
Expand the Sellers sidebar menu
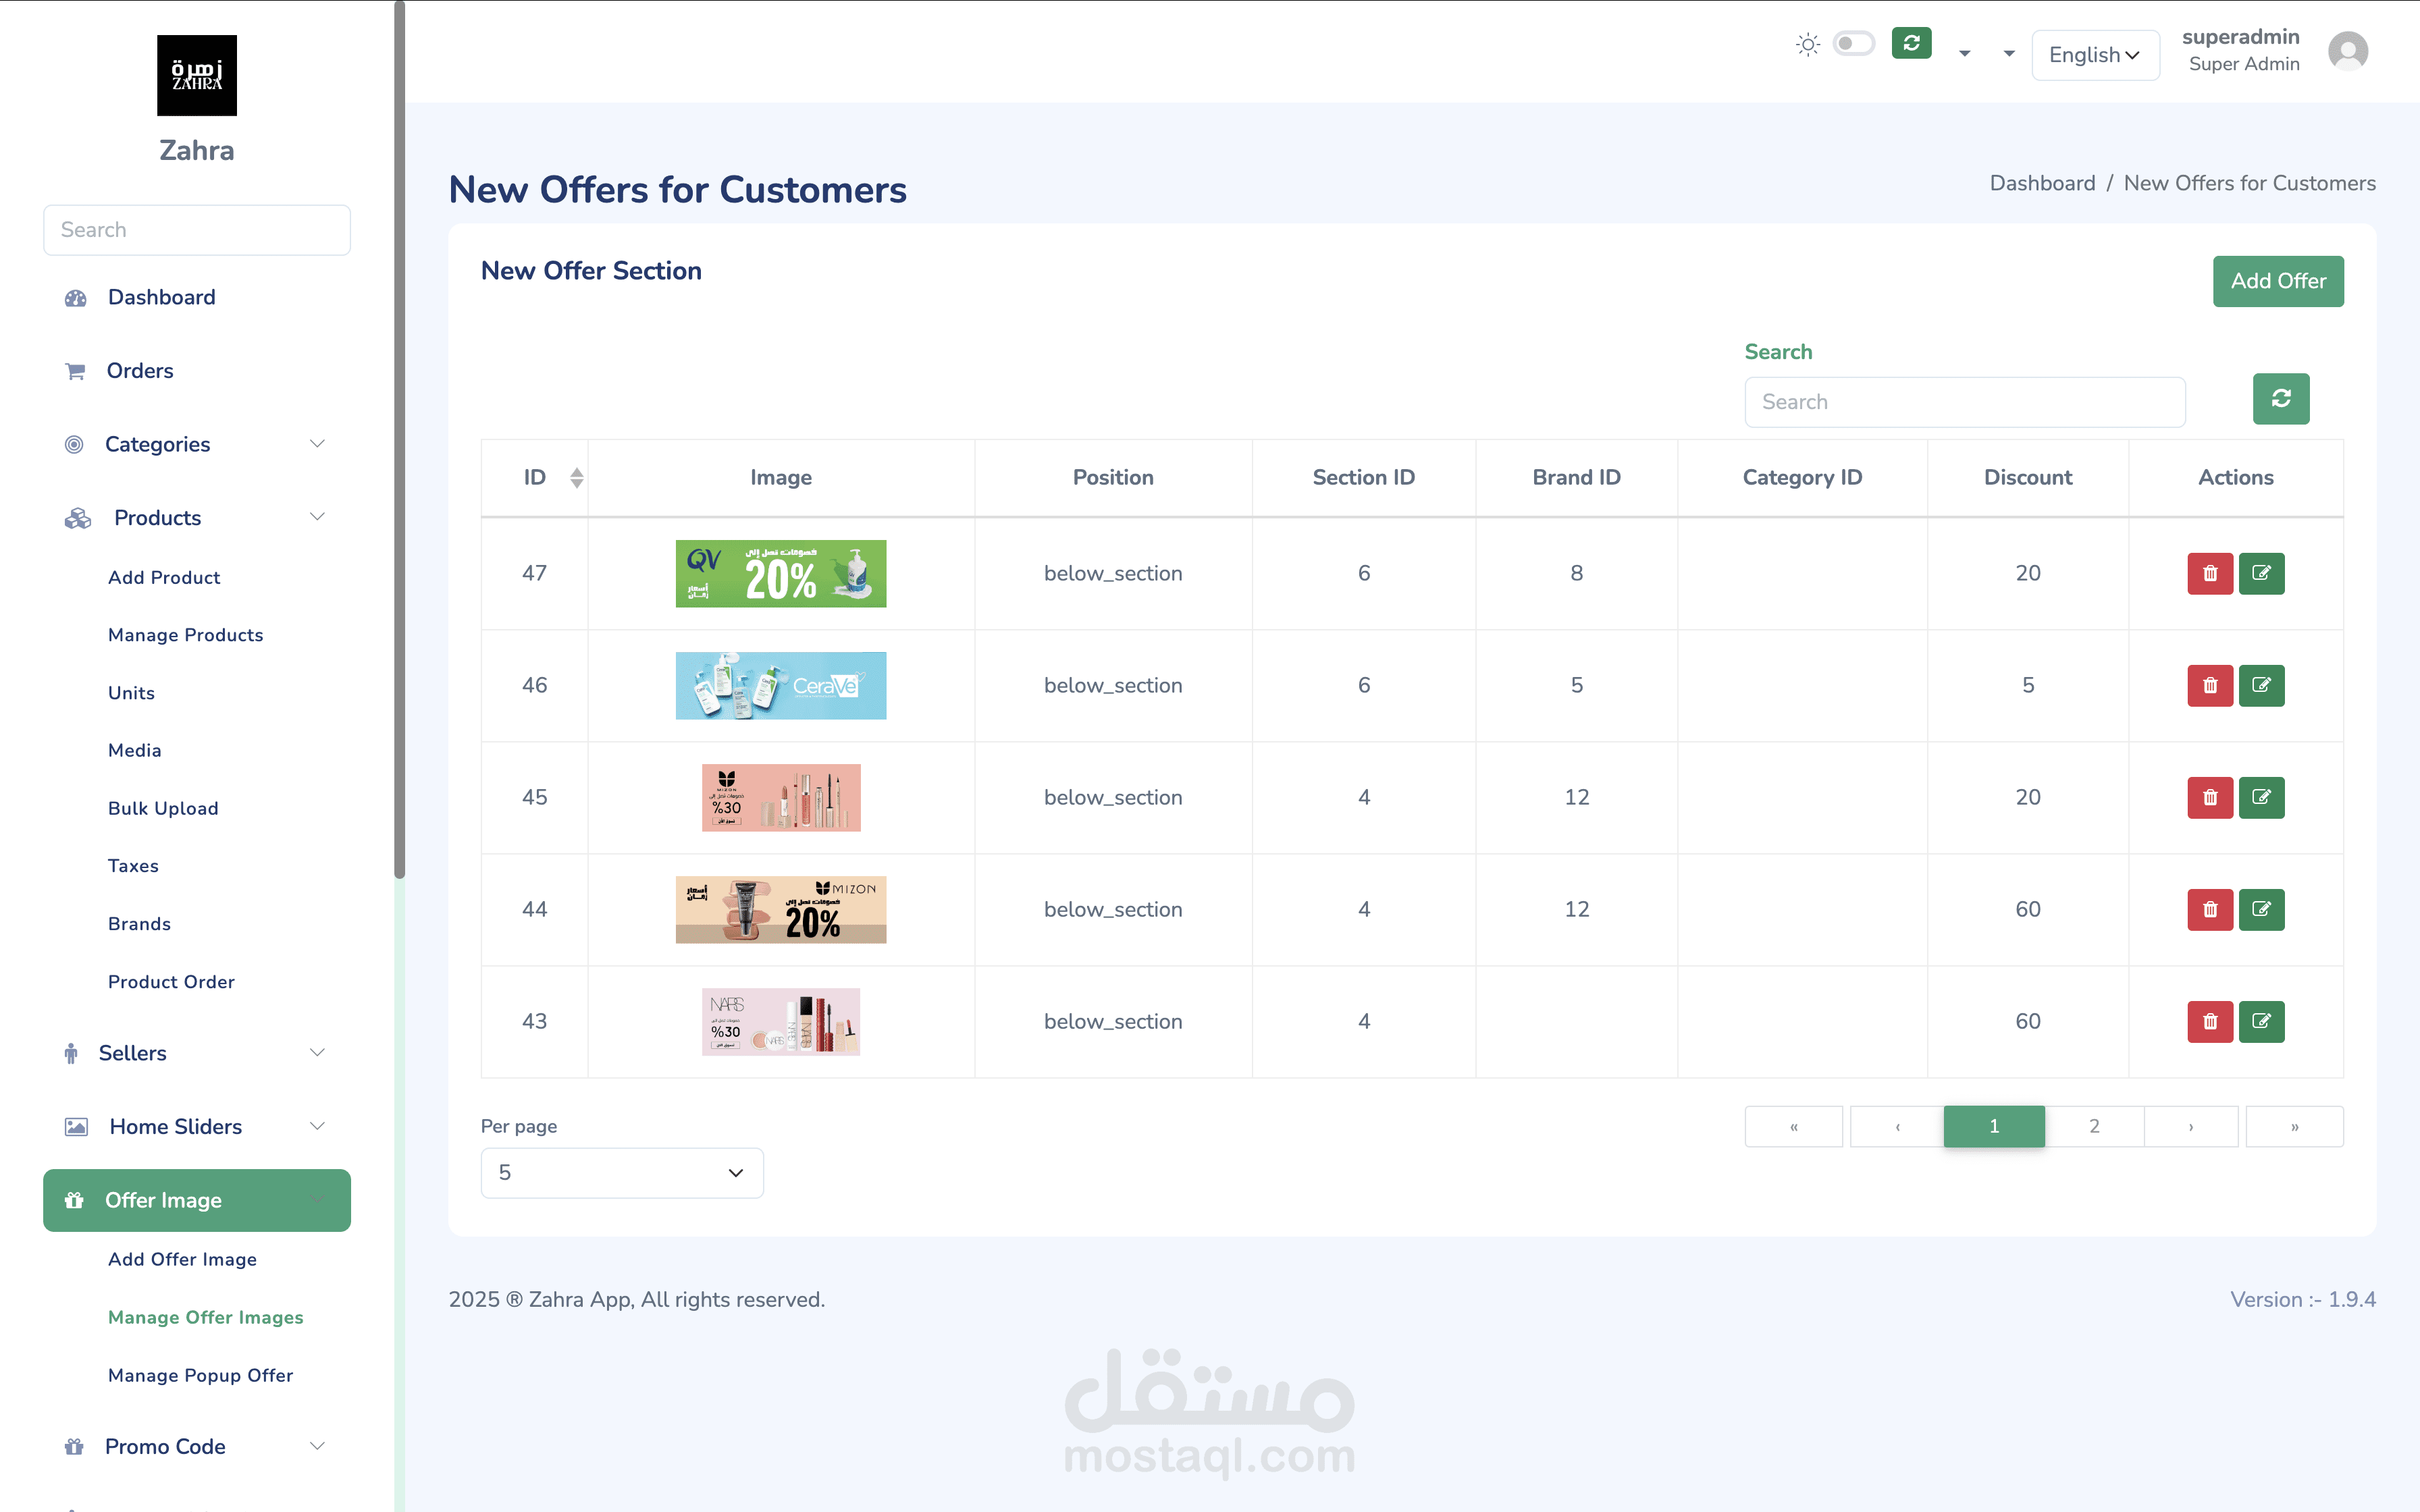click(x=197, y=1052)
